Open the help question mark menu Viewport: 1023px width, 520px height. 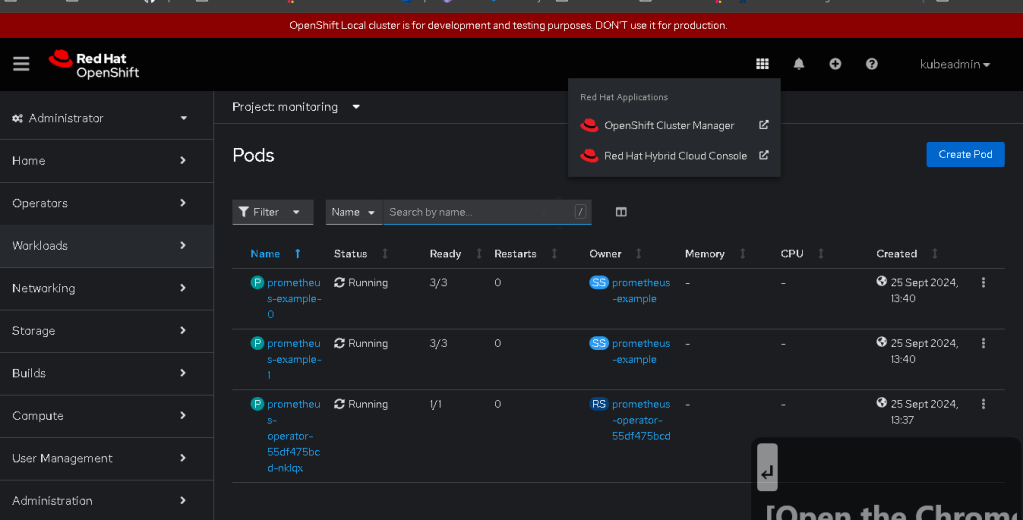[872, 64]
